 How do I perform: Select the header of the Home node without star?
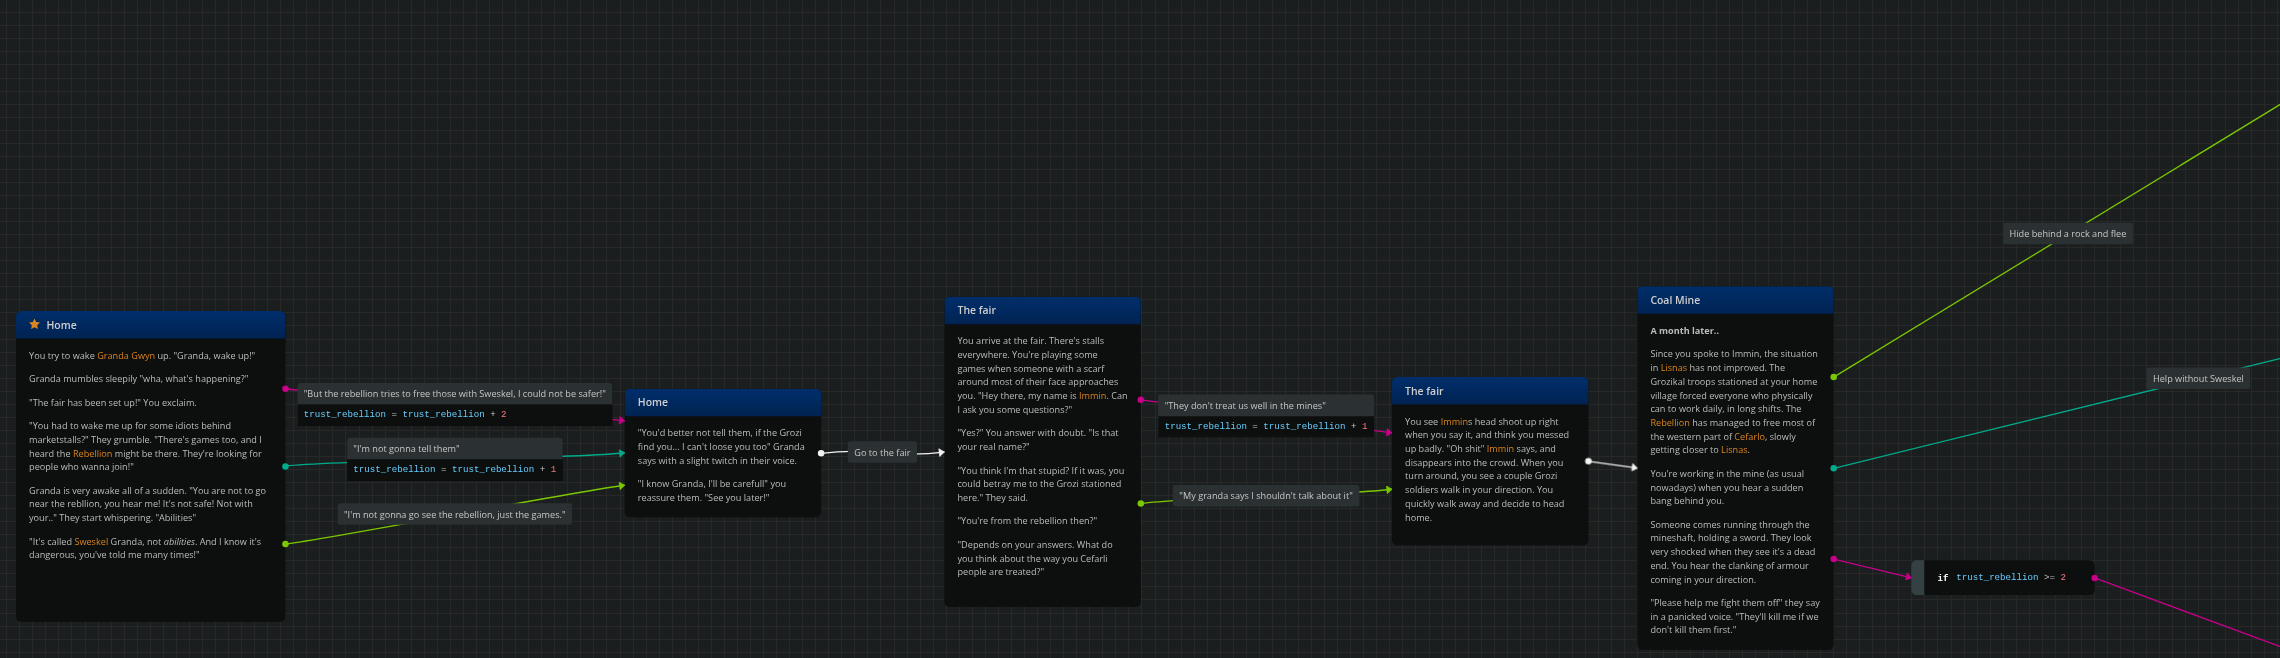(722, 403)
